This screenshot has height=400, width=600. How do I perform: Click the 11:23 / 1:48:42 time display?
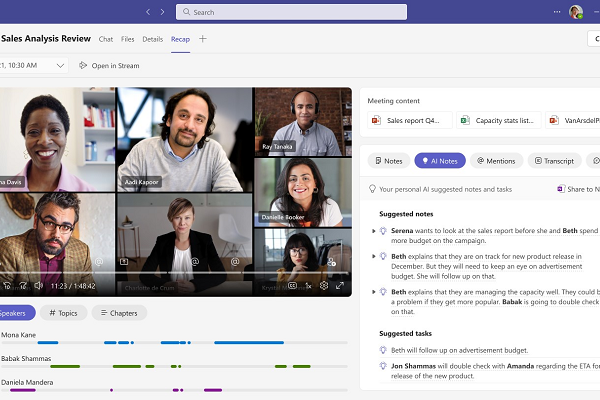[73, 286]
